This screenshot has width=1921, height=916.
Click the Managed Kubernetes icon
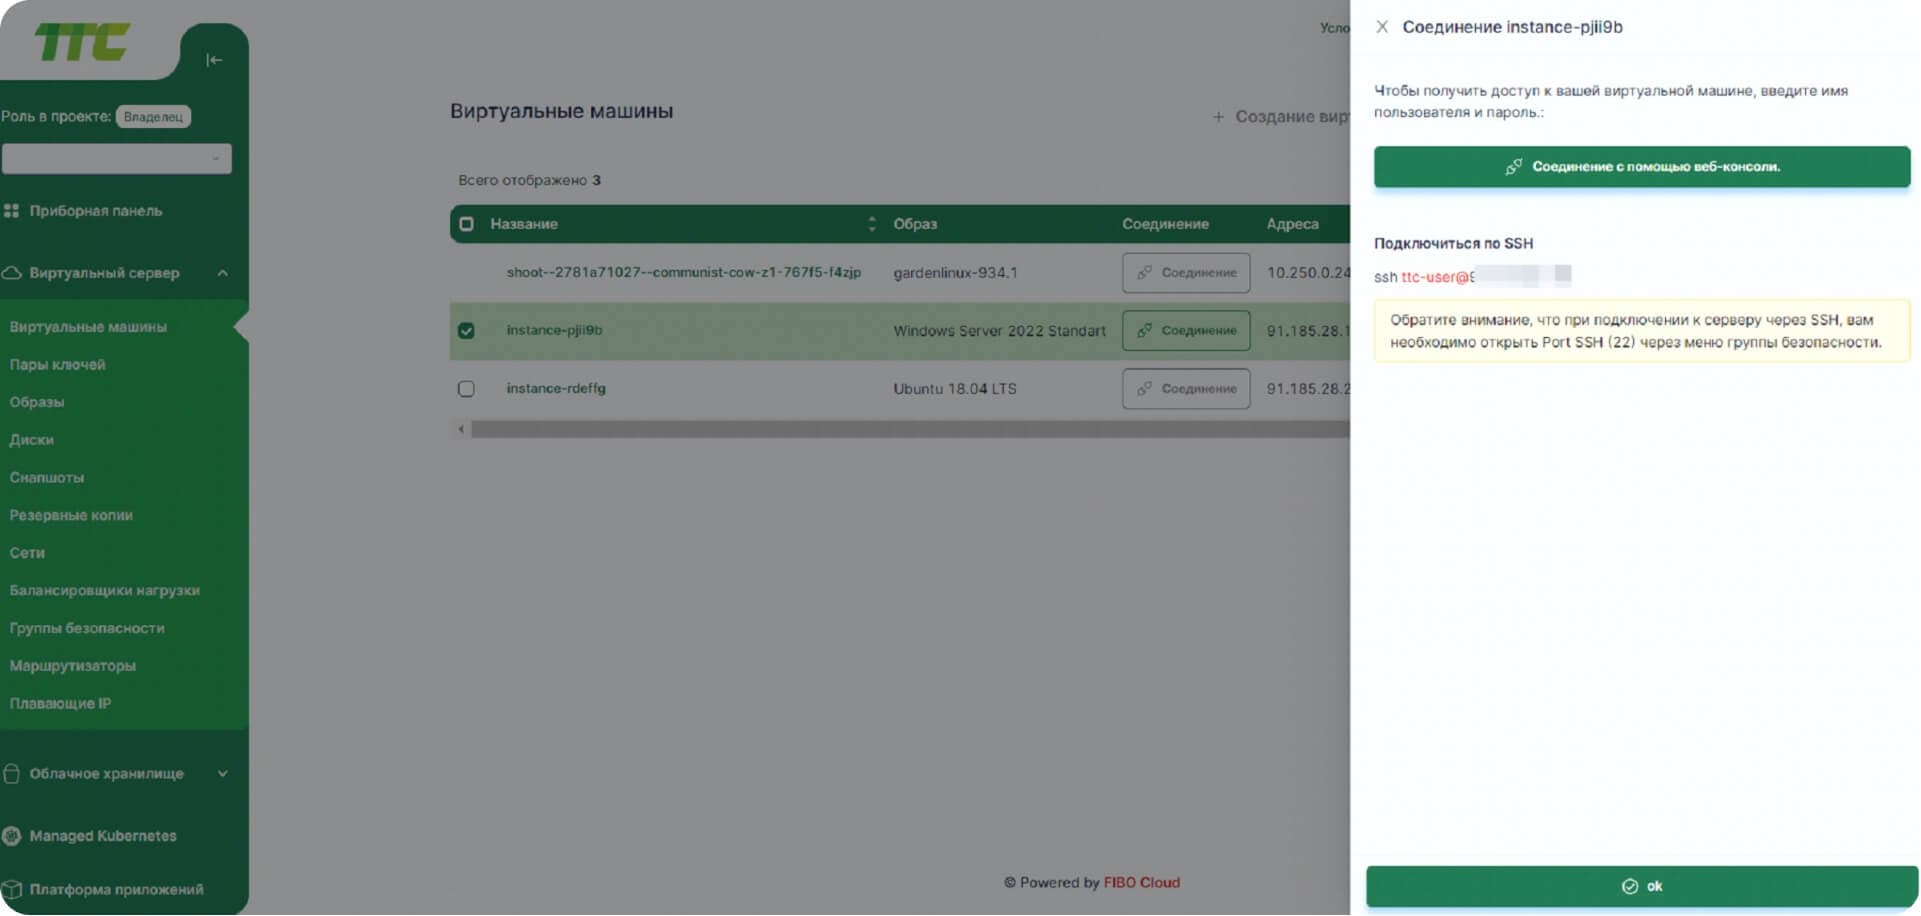pyautogui.click(x=12, y=836)
